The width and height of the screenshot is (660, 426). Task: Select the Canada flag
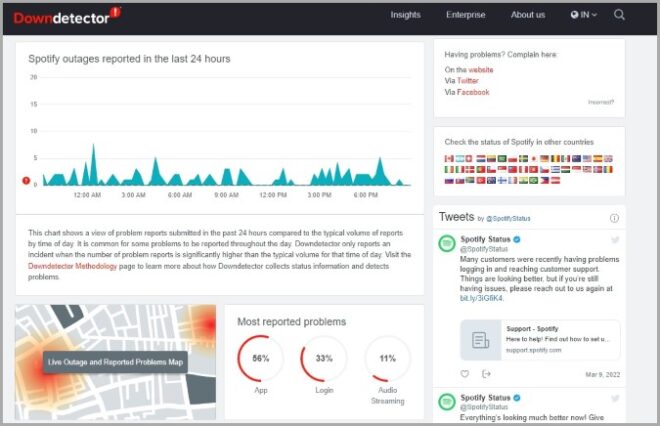(x=449, y=159)
